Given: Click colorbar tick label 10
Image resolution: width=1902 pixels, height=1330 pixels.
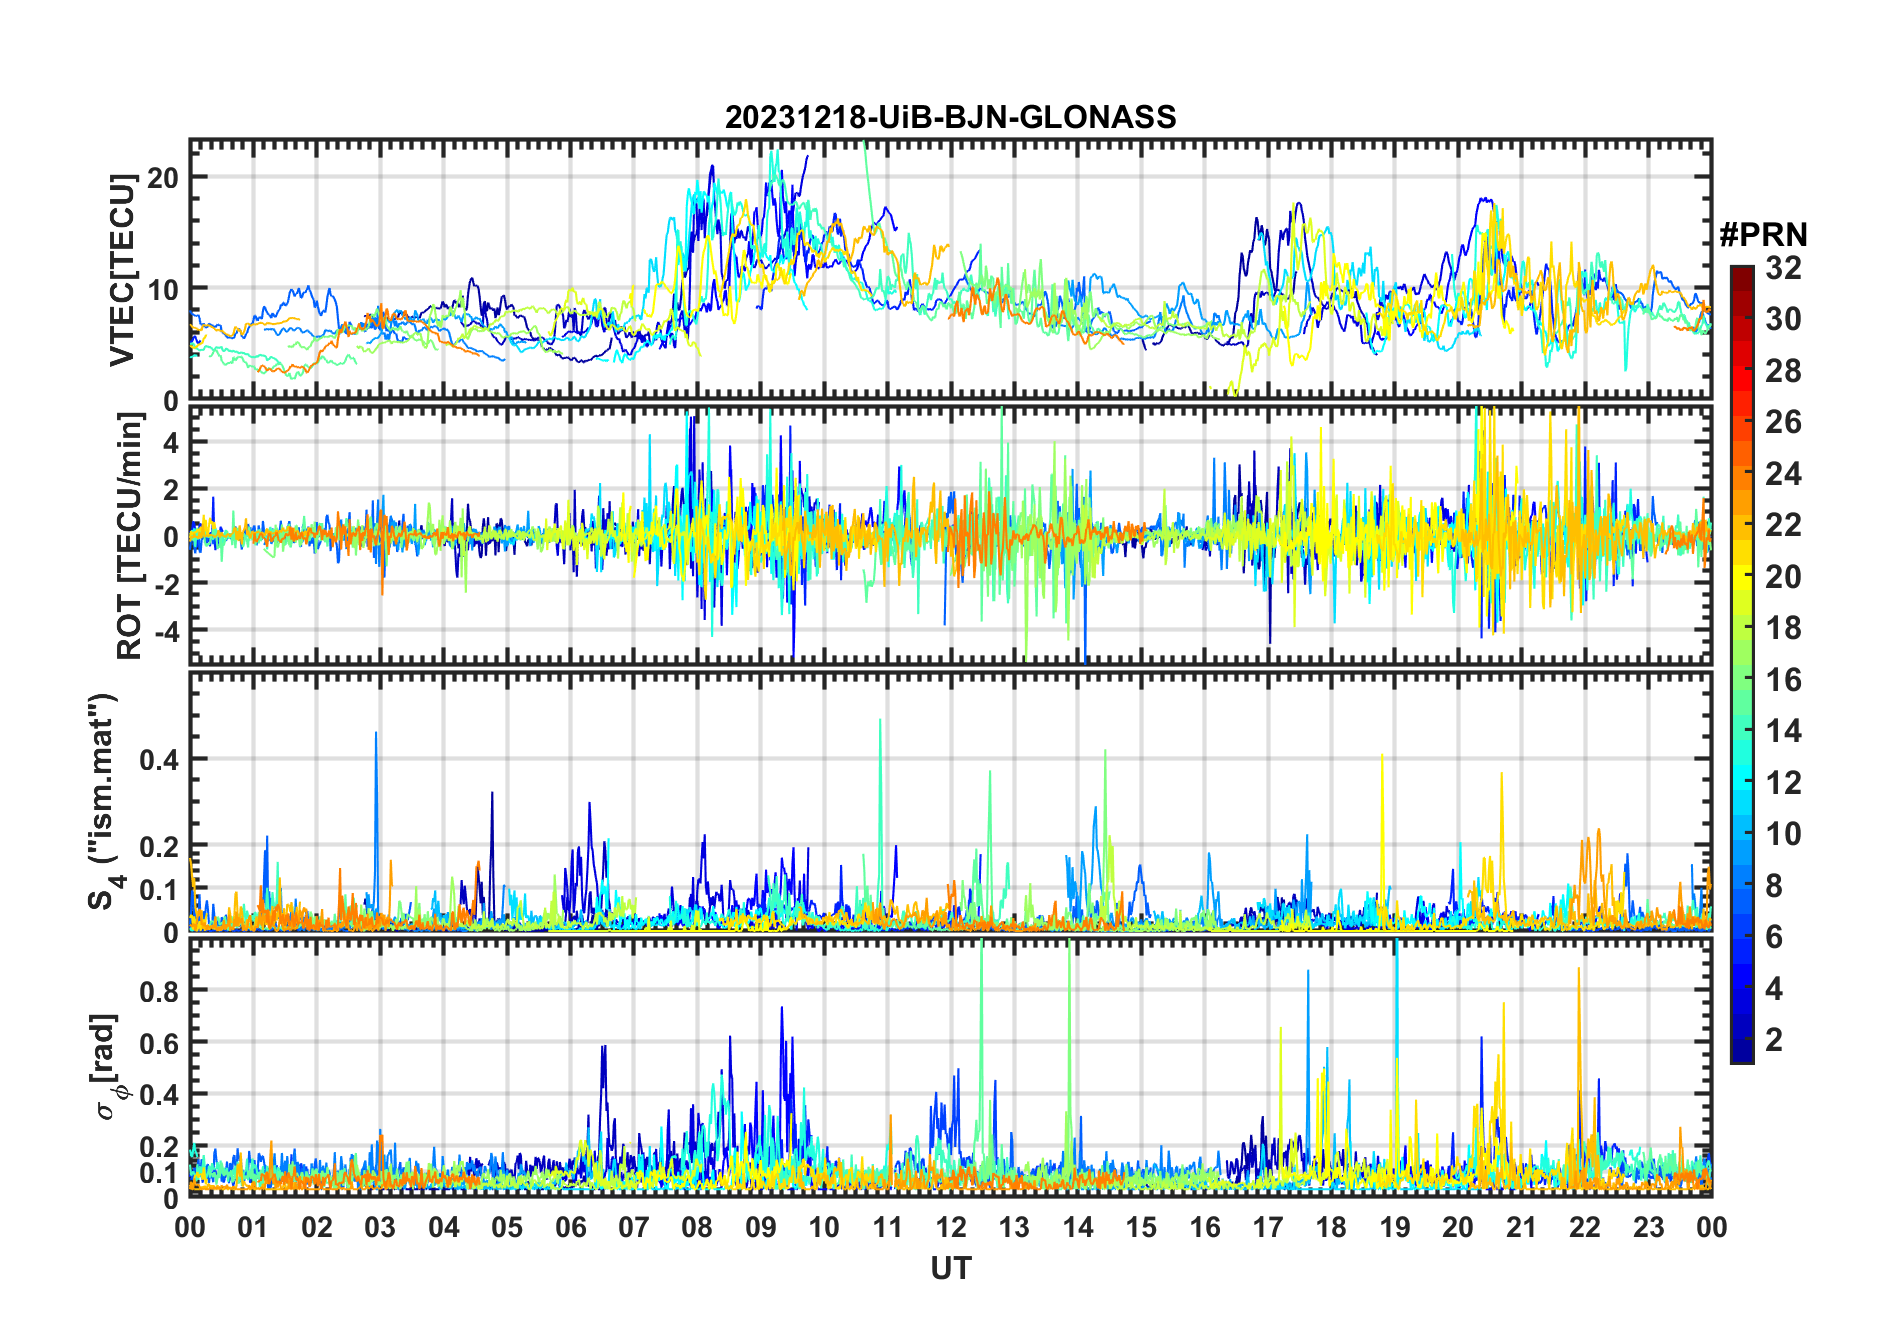Looking at the screenshot, I should pos(1783,834).
